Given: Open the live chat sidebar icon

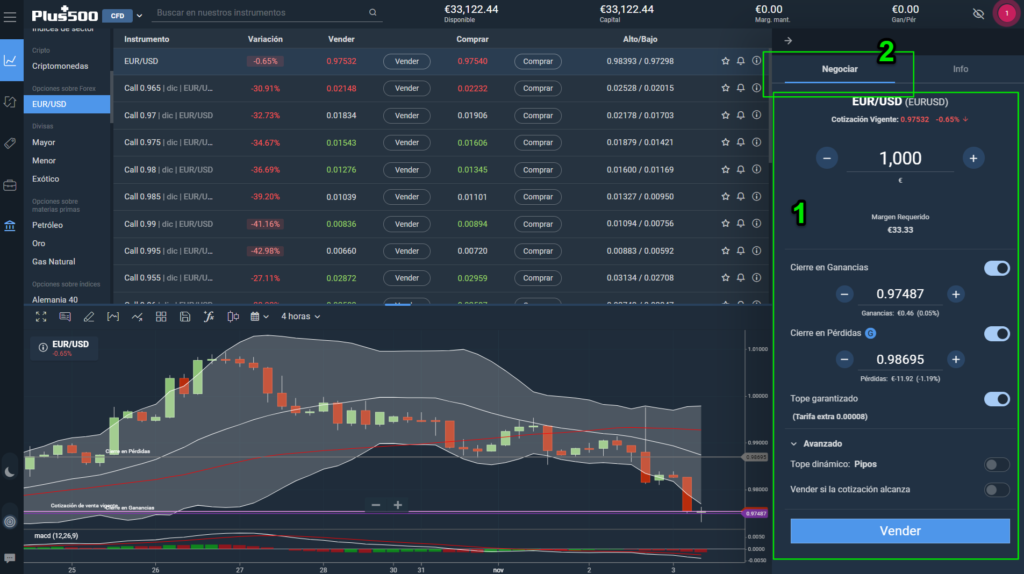Looking at the screenshot, I should tap(10, 558).
